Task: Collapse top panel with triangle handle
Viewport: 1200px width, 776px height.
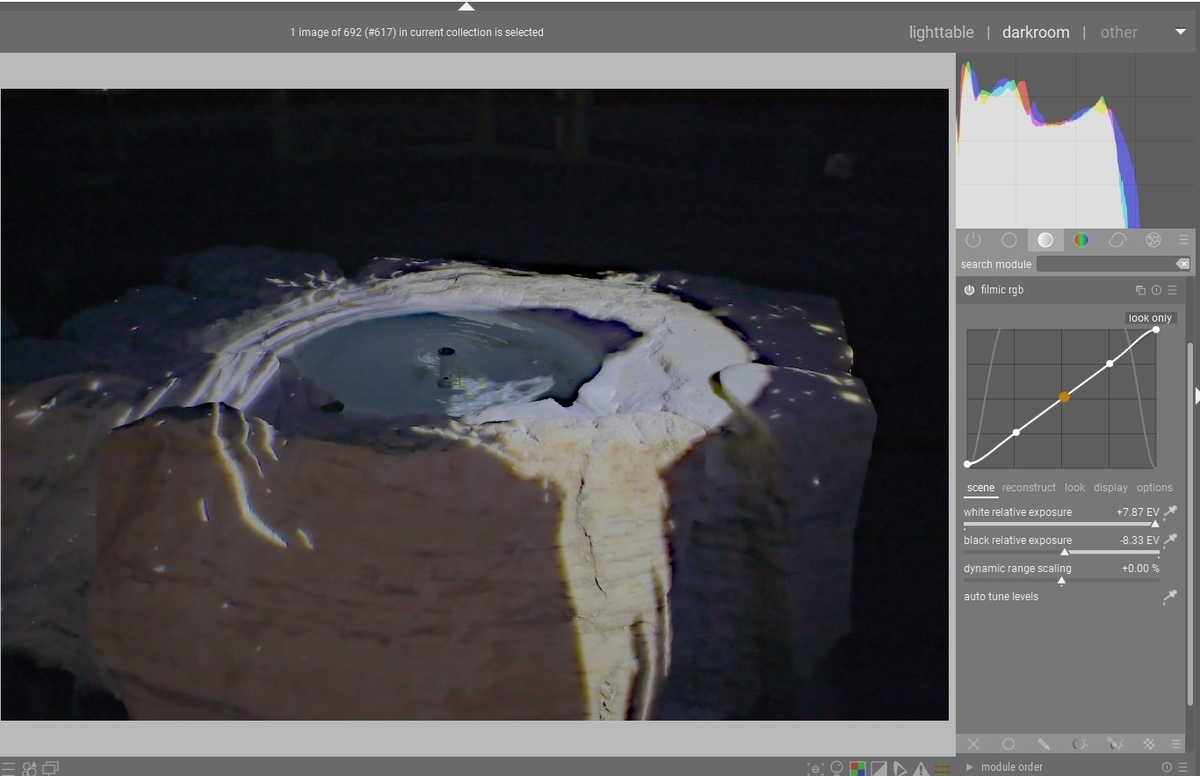Action: (467, 6)
